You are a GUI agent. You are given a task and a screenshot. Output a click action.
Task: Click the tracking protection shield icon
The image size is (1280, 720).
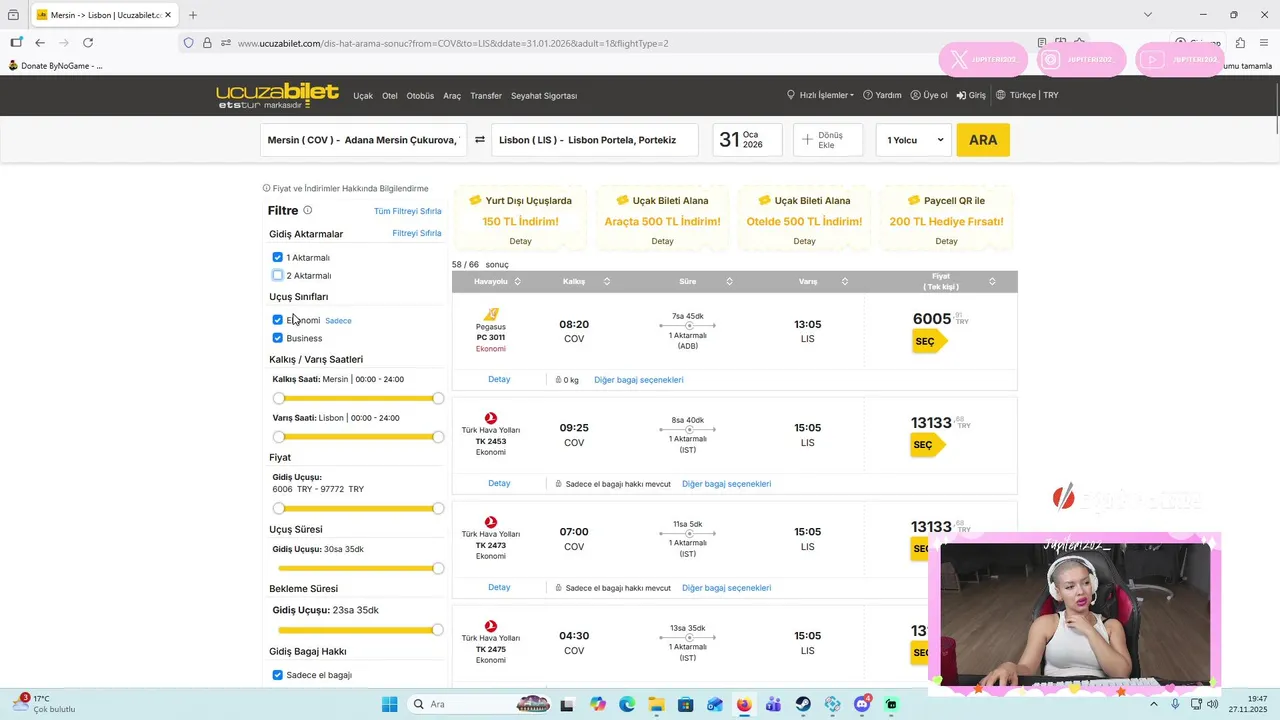(188, 43)
